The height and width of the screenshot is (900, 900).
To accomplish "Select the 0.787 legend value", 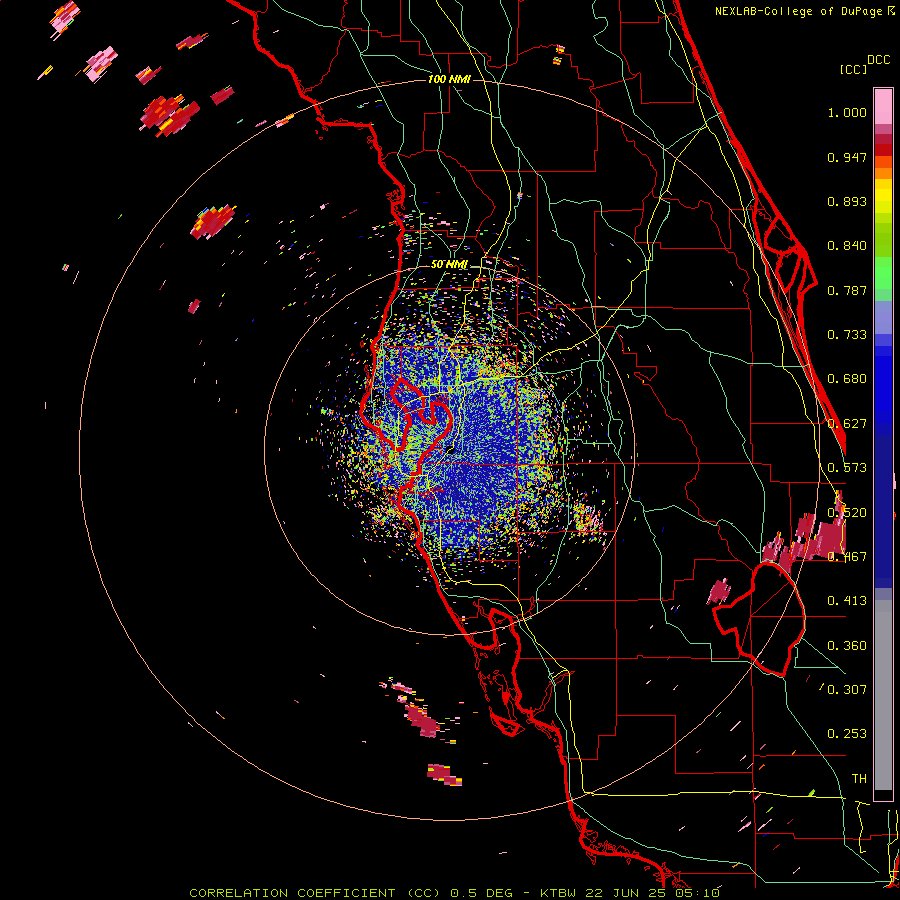I will pyautogui.click(x=847, y=290).
